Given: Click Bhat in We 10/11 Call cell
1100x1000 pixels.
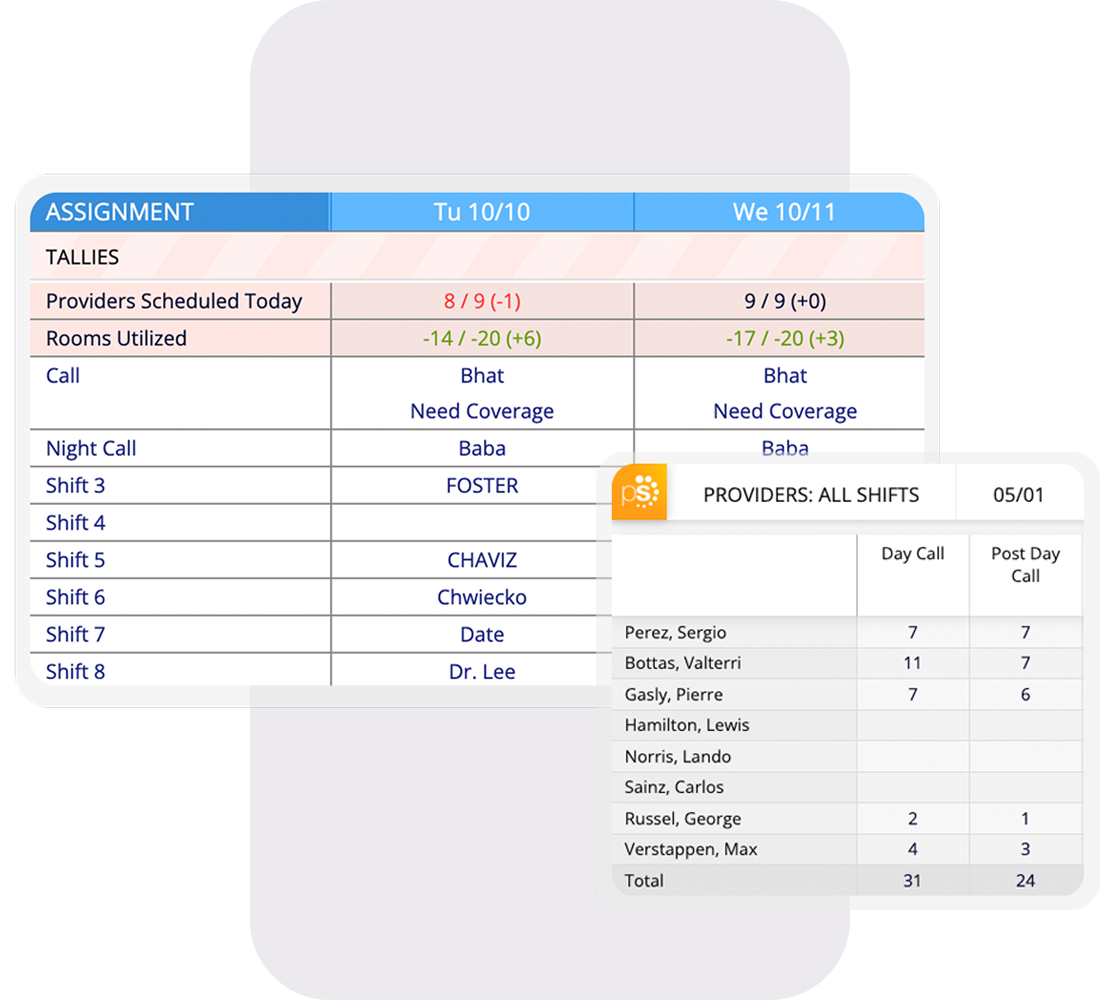Looking at the screenshot, I should pyautogui.click(x=784, y=376).
